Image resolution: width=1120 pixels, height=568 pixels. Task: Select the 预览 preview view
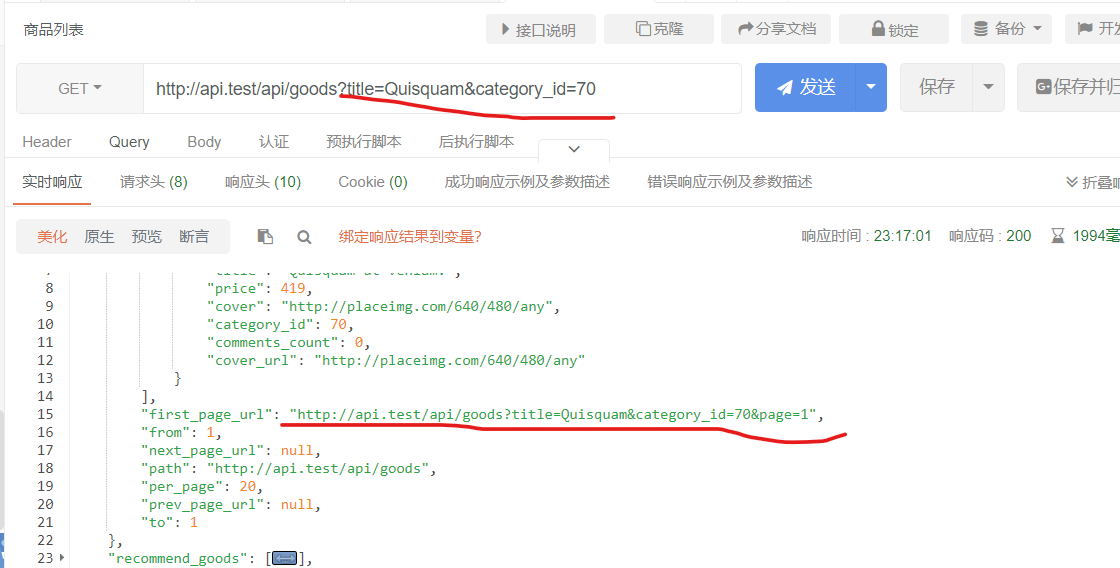click(x=146, y=236)
